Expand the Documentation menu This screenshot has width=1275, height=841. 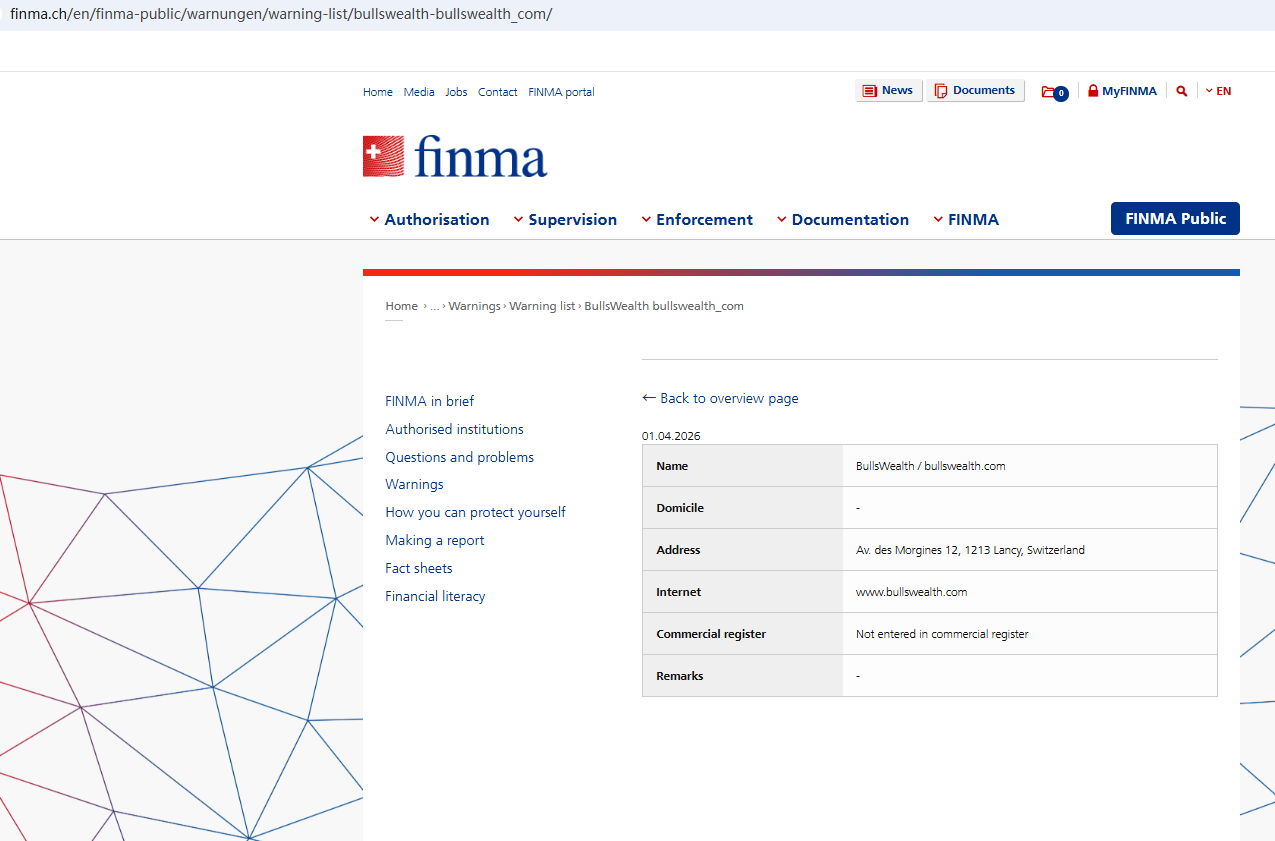pos(842,220)
